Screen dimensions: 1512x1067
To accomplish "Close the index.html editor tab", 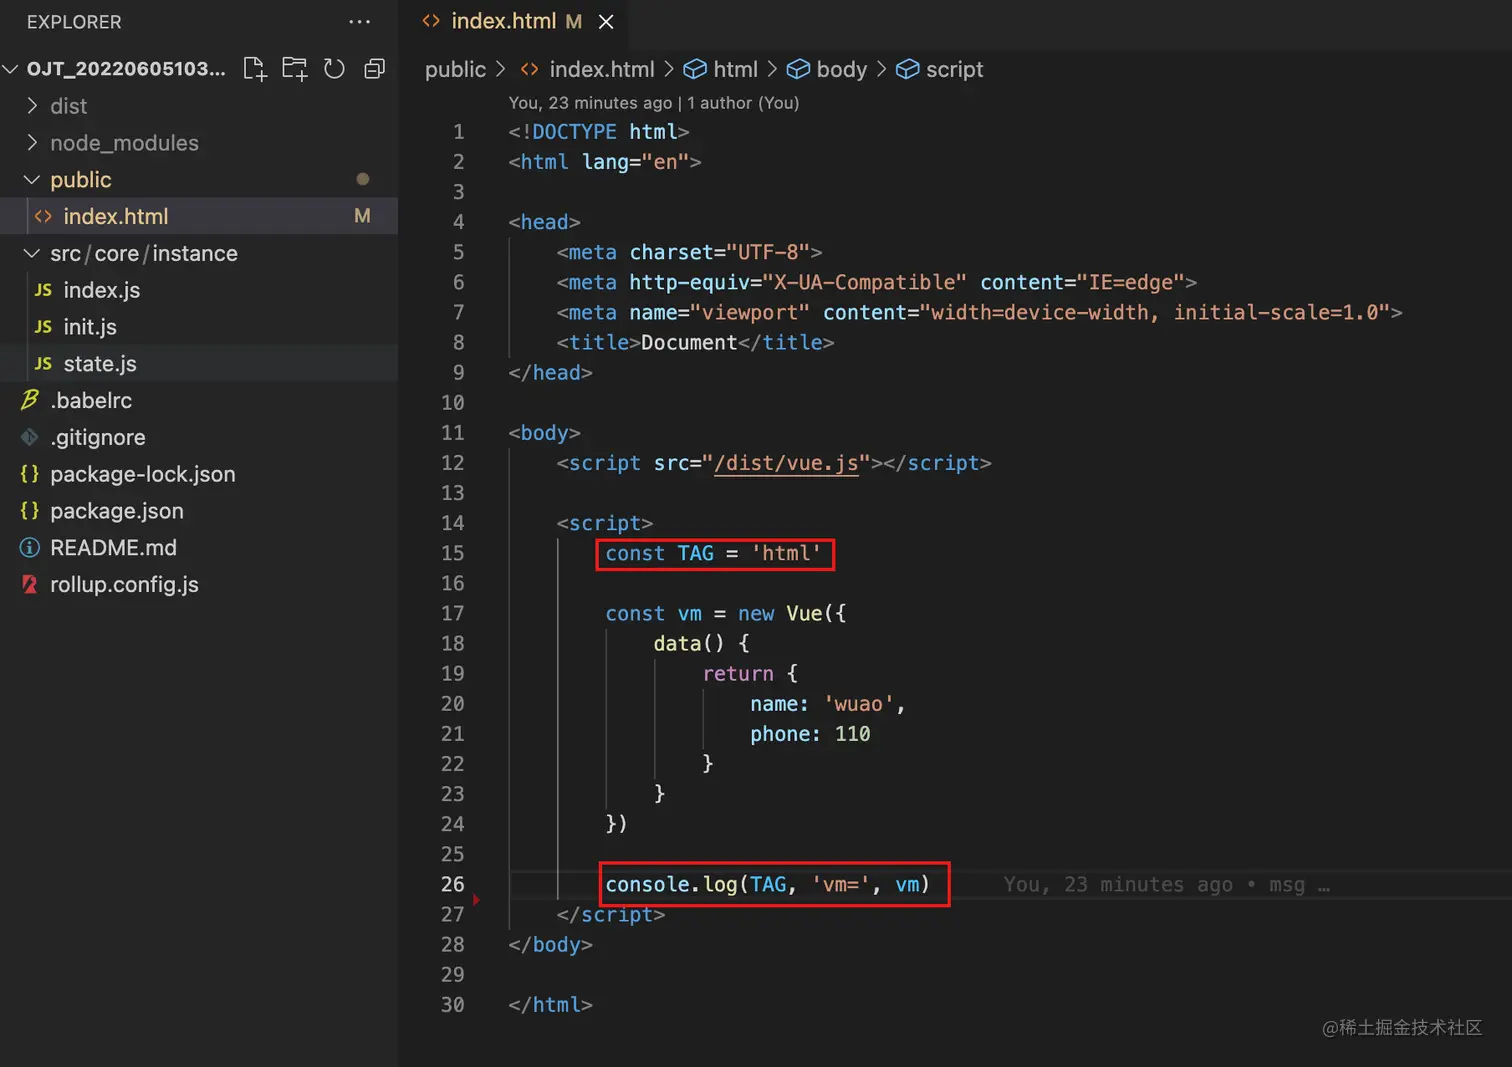I will pos(606,22).
